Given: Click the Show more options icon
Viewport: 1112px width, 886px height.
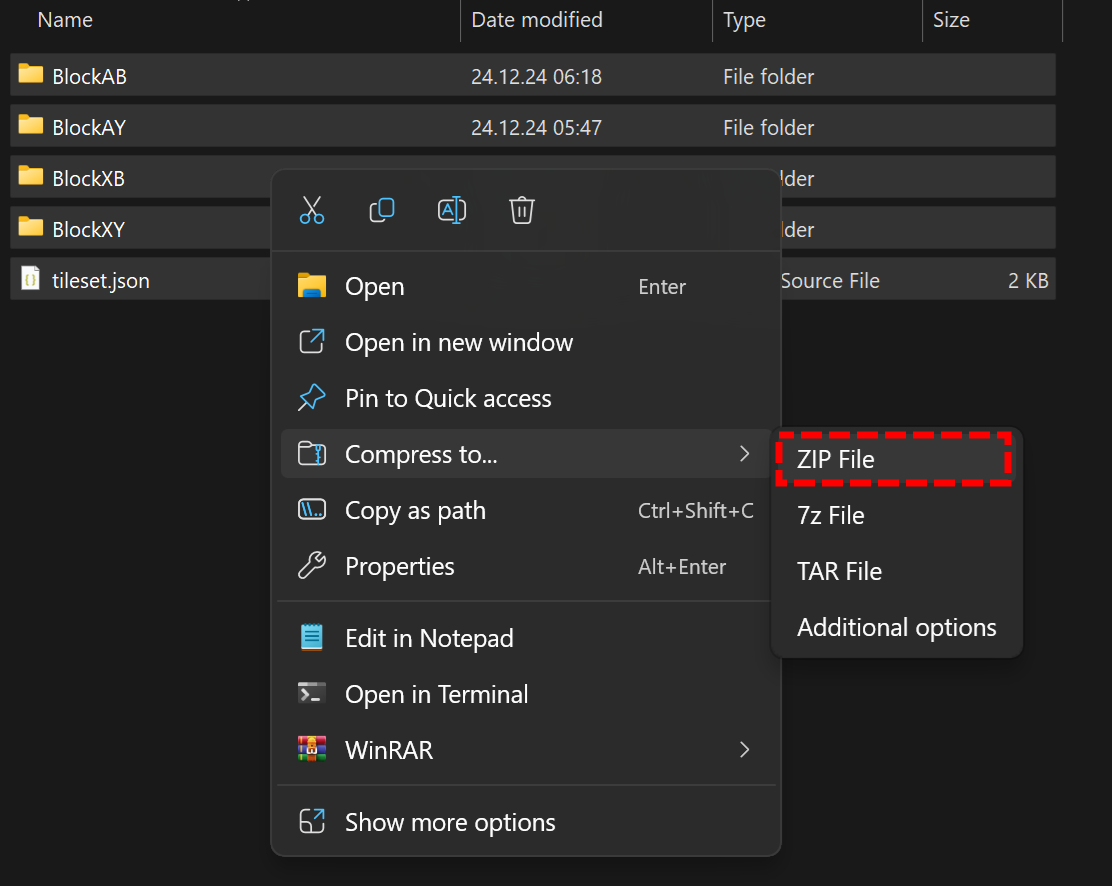Looking at the screenshot, I should point(312,821).
